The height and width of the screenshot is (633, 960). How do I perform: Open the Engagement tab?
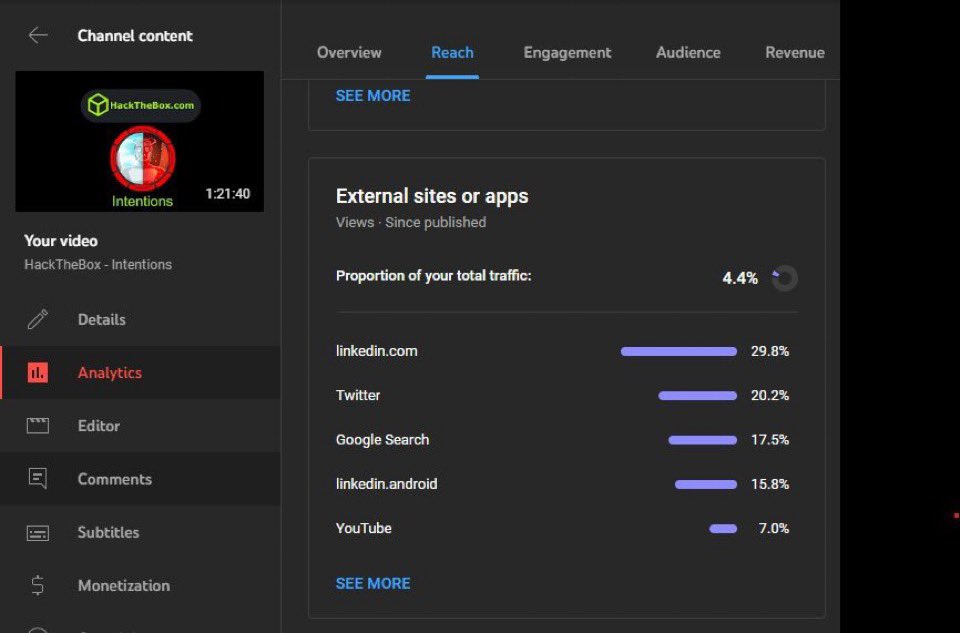tap(567, 53)
